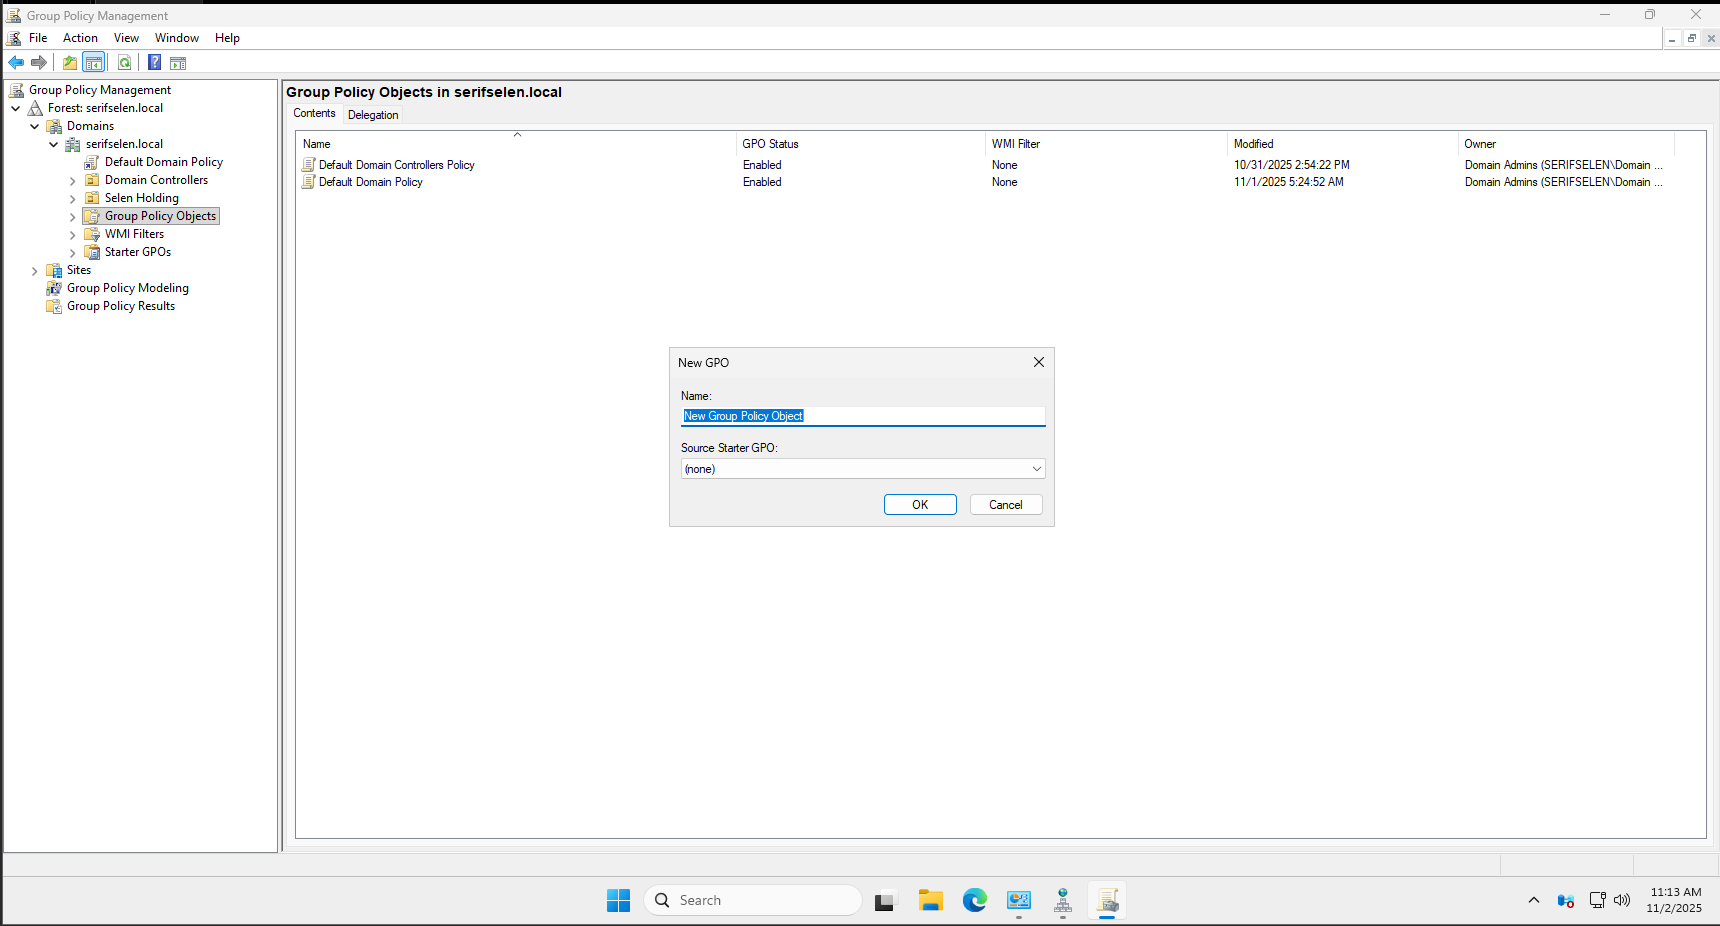This screenshot has height=926, width=1720.
Task: Open Microsoft Edge from the taskbar
Action: click(974, 900)
